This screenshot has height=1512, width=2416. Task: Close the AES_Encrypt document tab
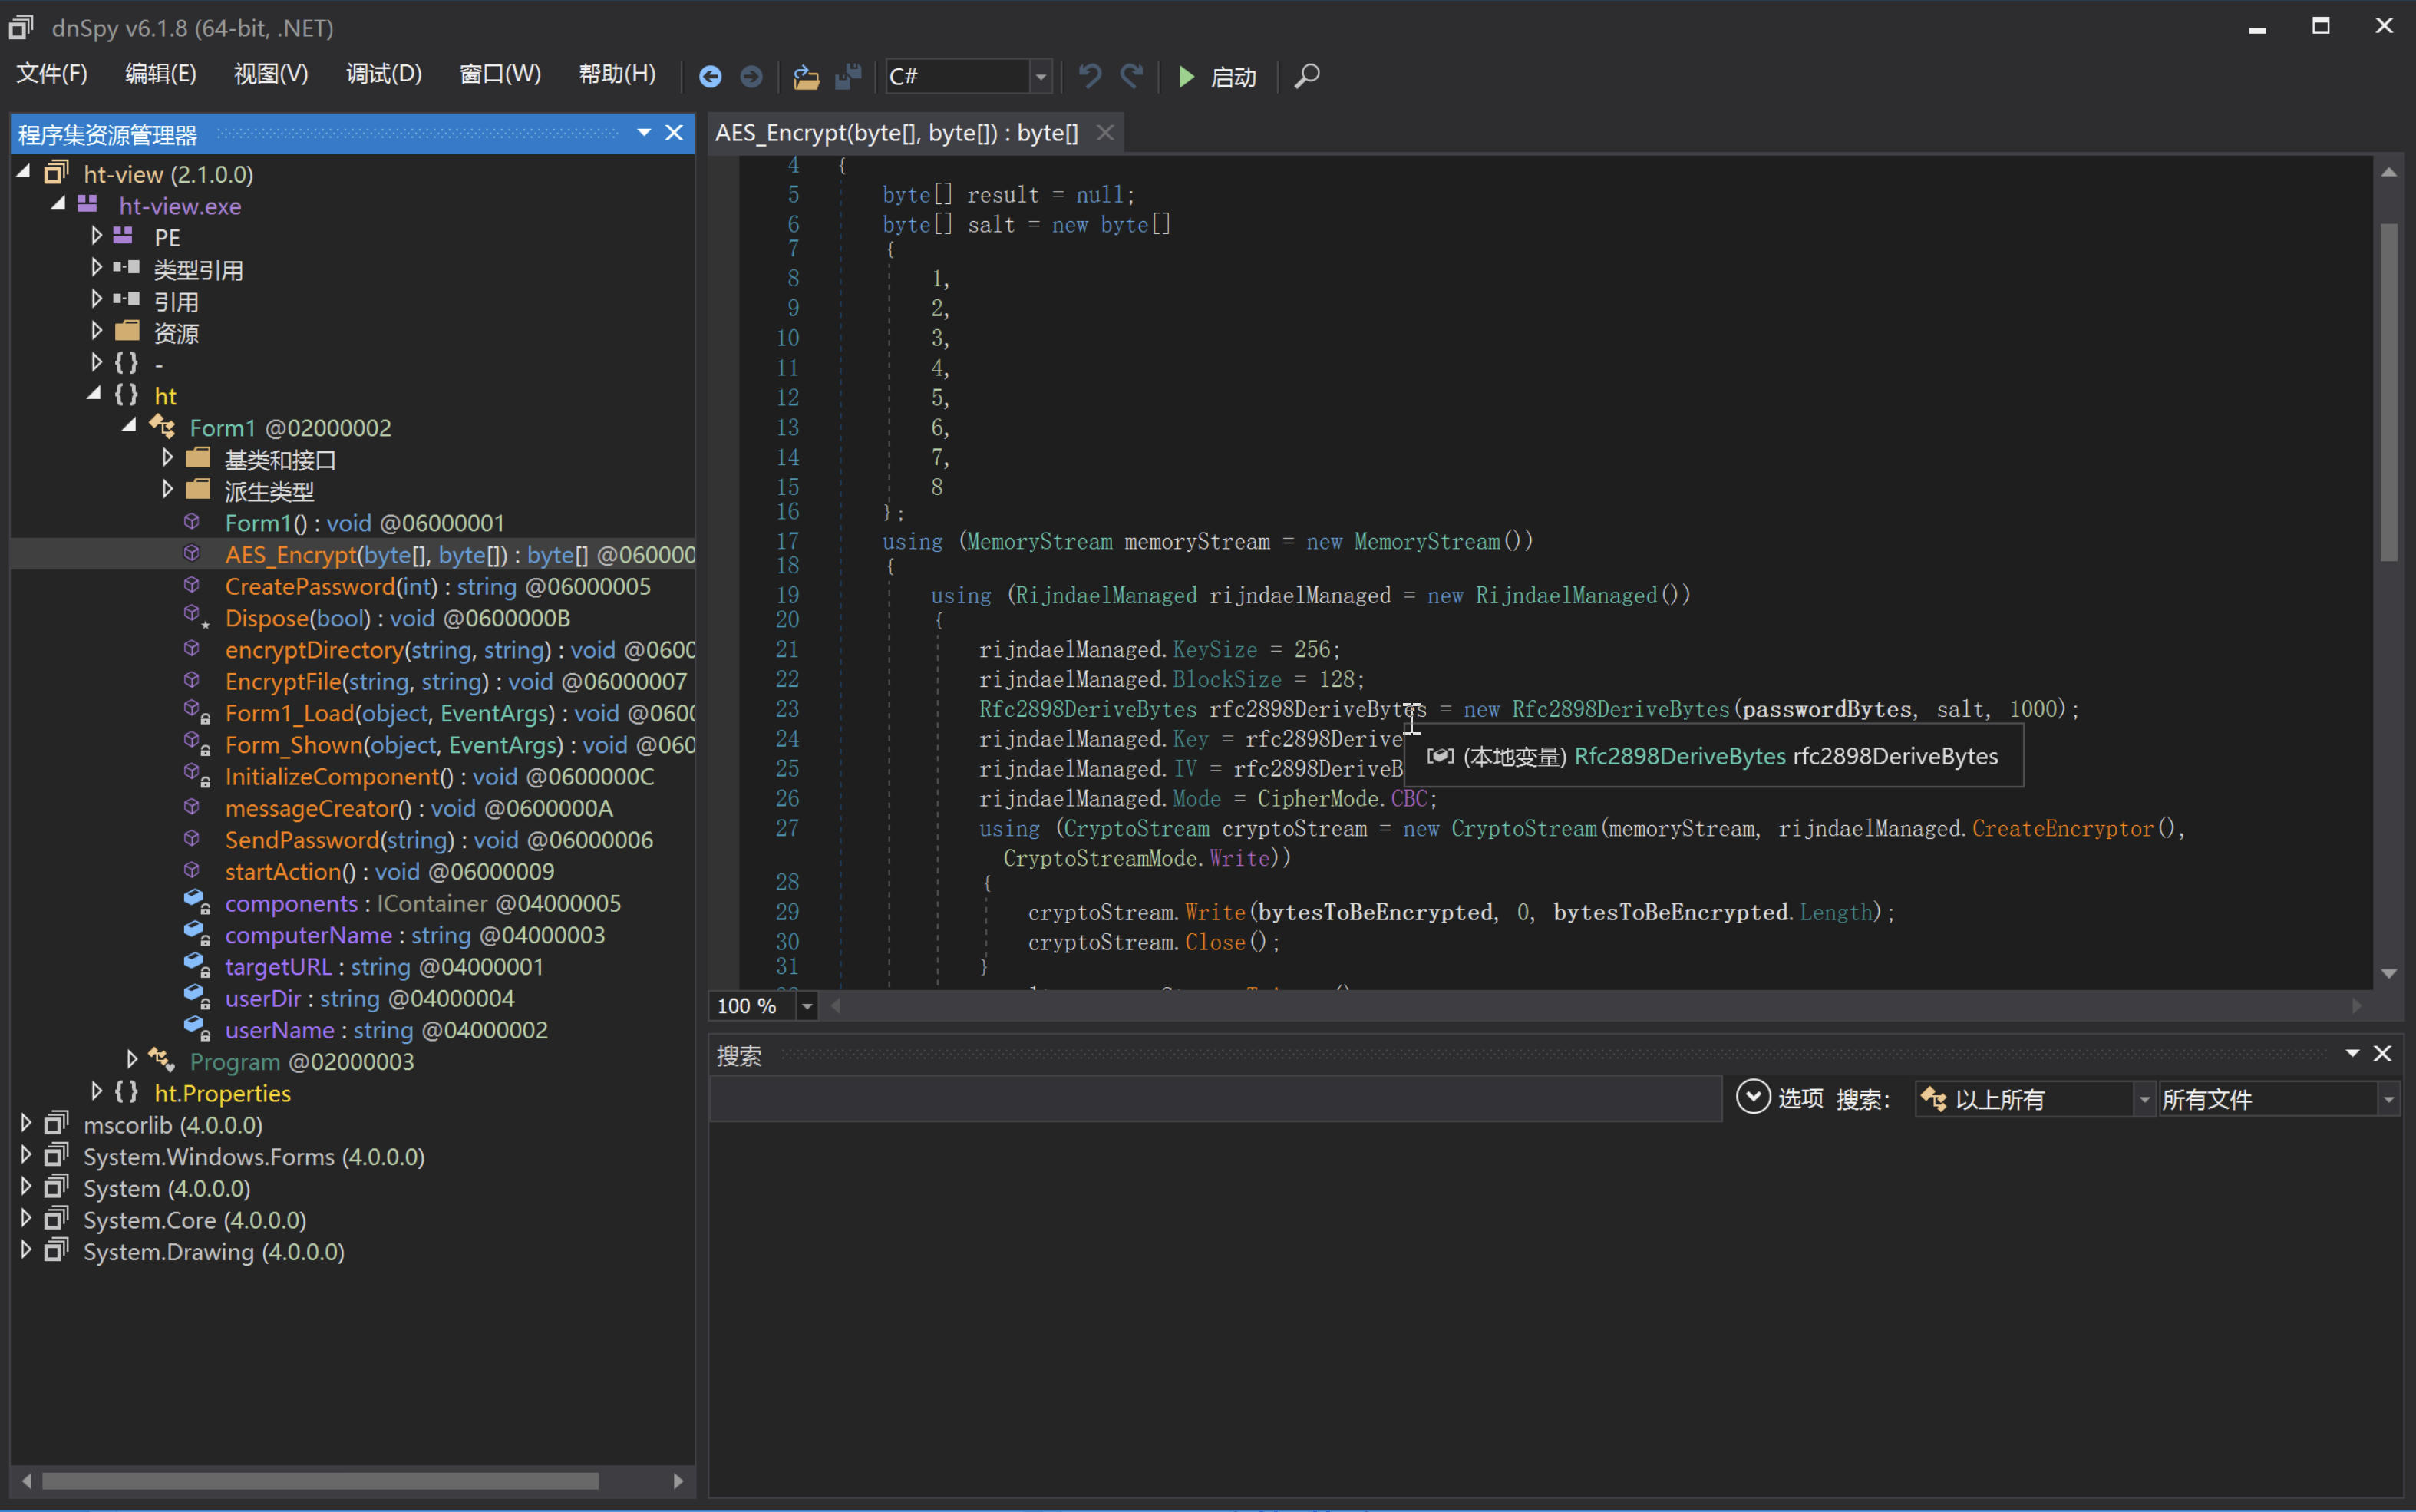tap(1105, 132)
